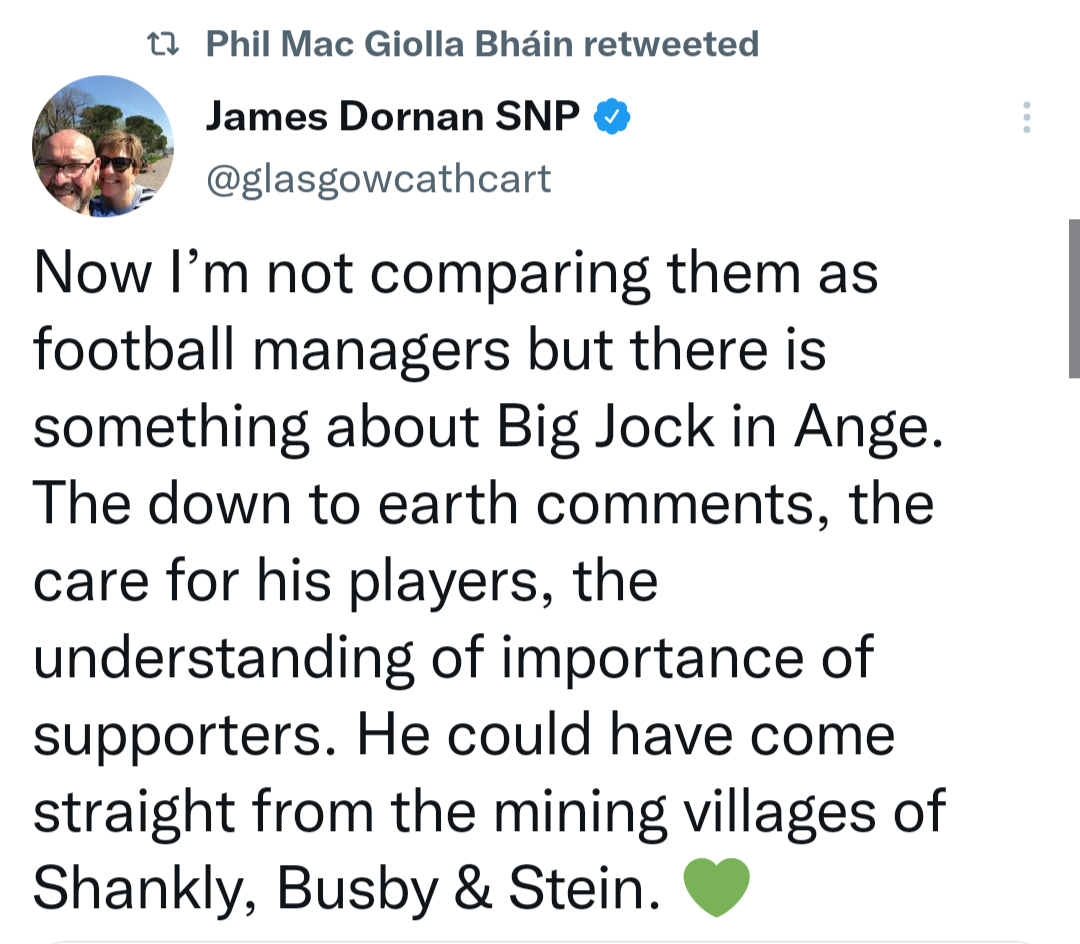
Task: Click the ampersand before 'Stein'
Action: click(x=472, y=887)
